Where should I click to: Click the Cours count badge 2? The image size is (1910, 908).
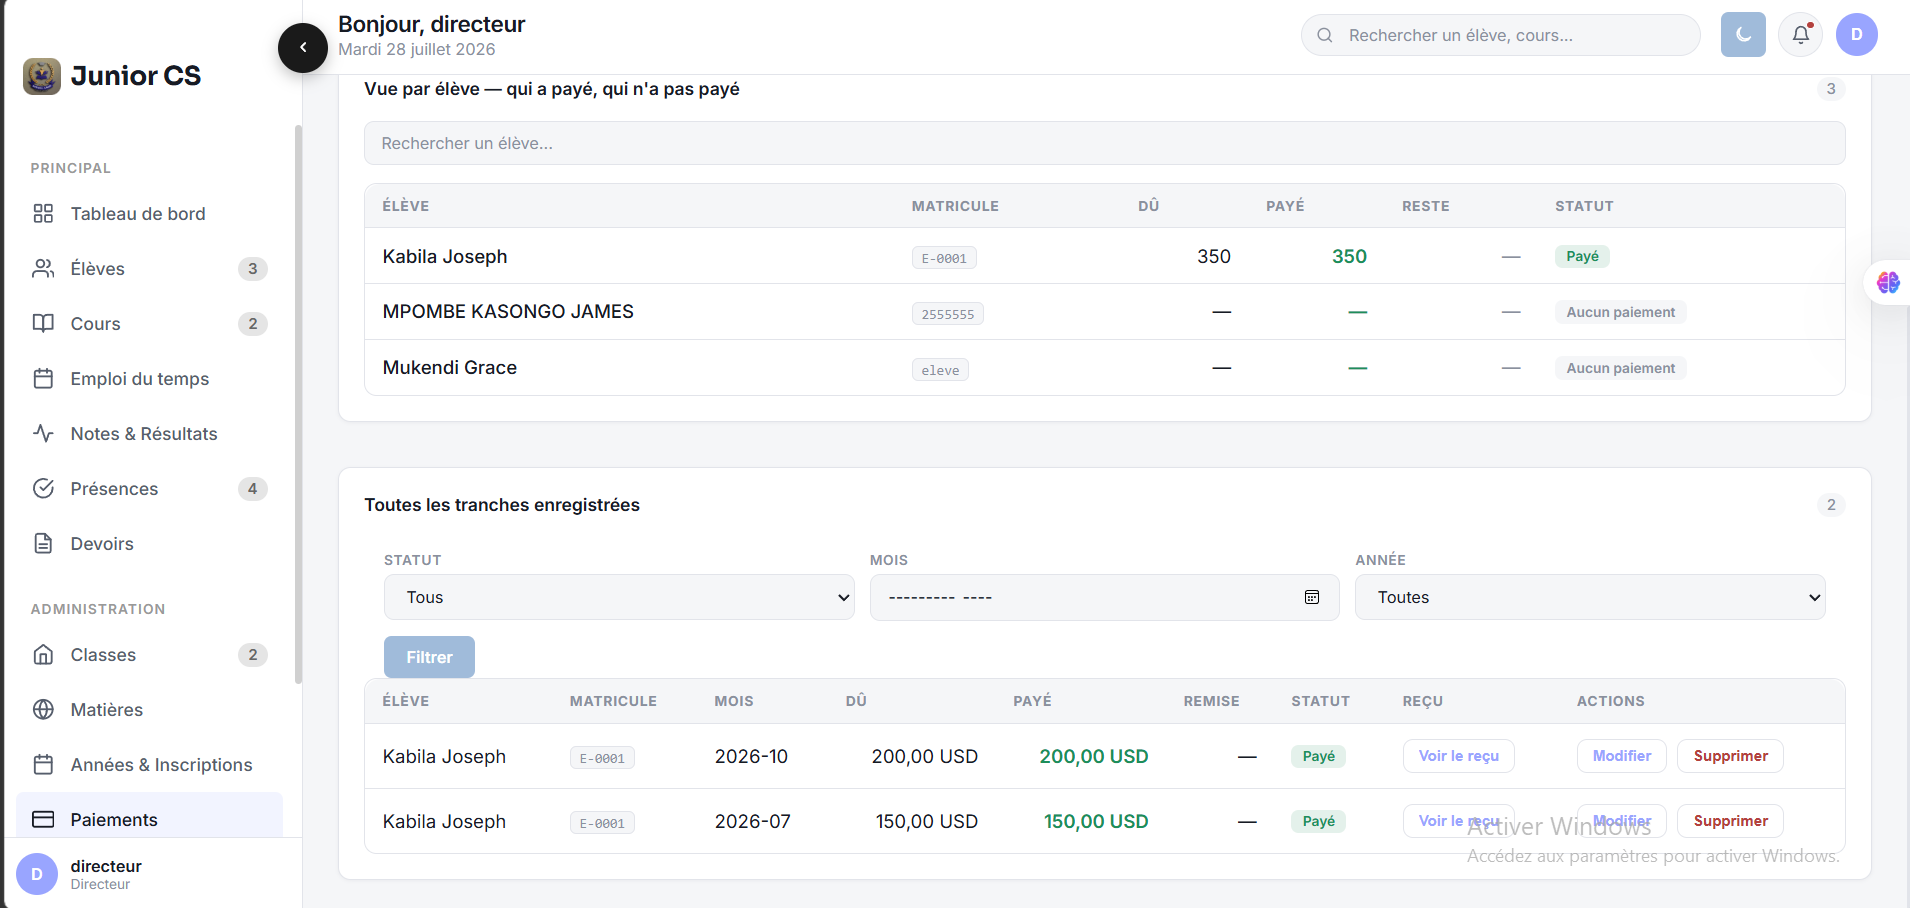pos(253,323)
